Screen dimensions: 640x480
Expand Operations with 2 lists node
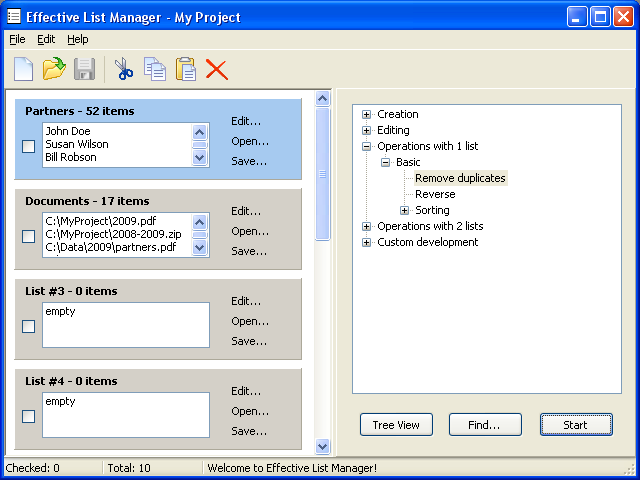click(366, 226)
